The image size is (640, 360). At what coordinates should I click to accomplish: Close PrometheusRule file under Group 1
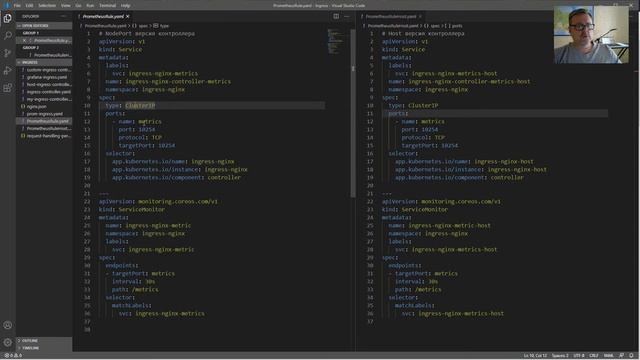click(x=24, y=40)
